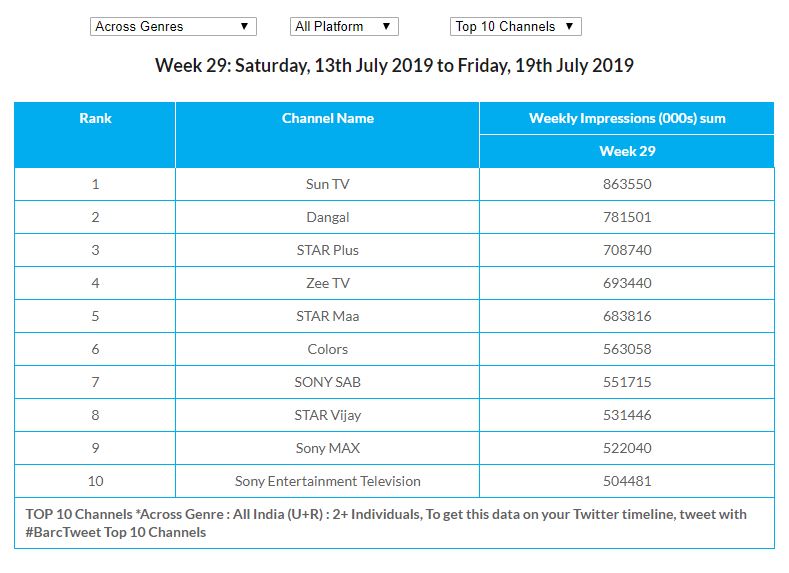Viewport: 789px width, 573px height.
Task: Click the STAR Vijay channel cell
Action: 327,415
